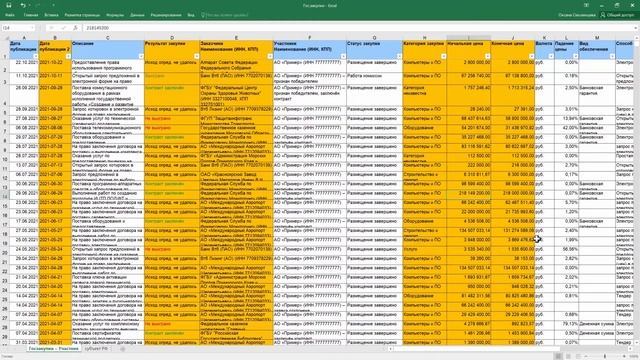The height and width of the screenshot is (360, 640).
Task: Click the Undo arrow icon
Action: (23, 5)
